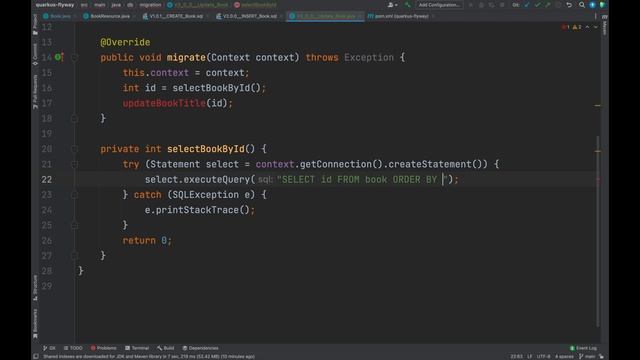Go to previous highlighted error arrow
Viewport: 640px width, 360px height.
587,27
